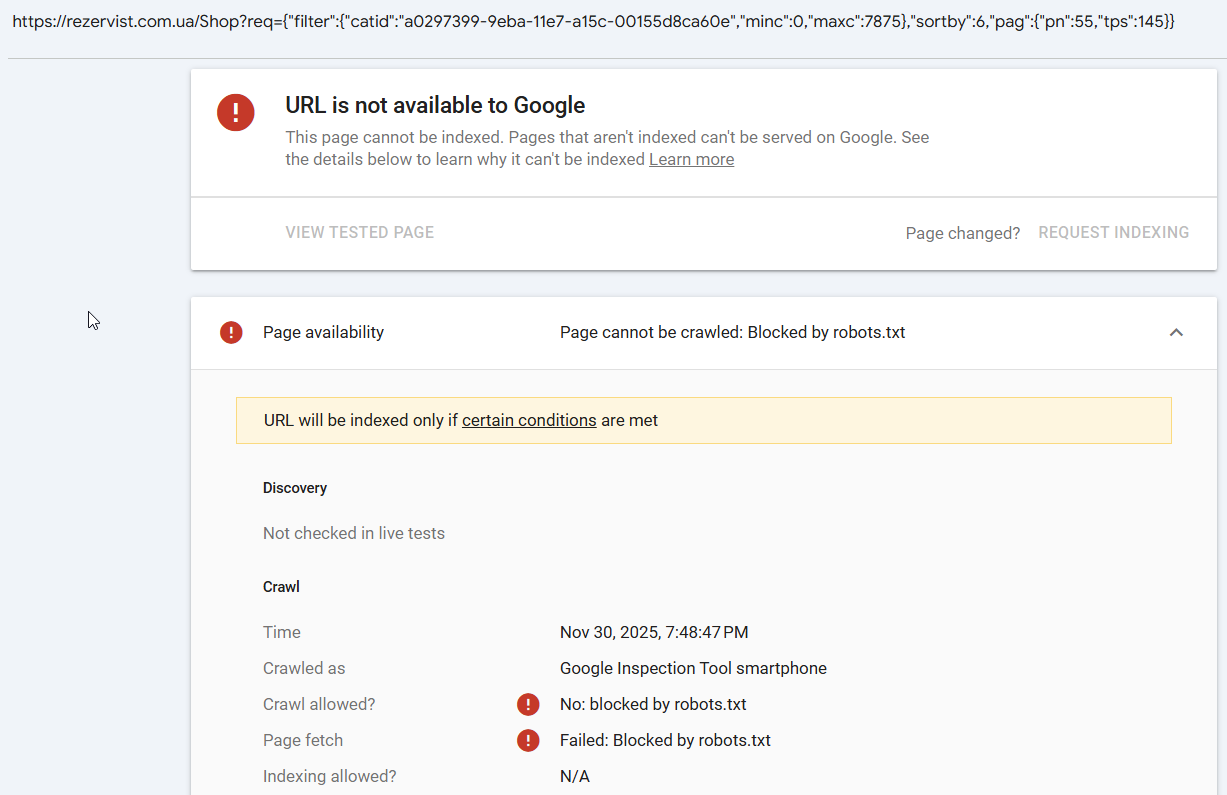
Task: Click the Crawl section heading
Action: pos(281,587)
